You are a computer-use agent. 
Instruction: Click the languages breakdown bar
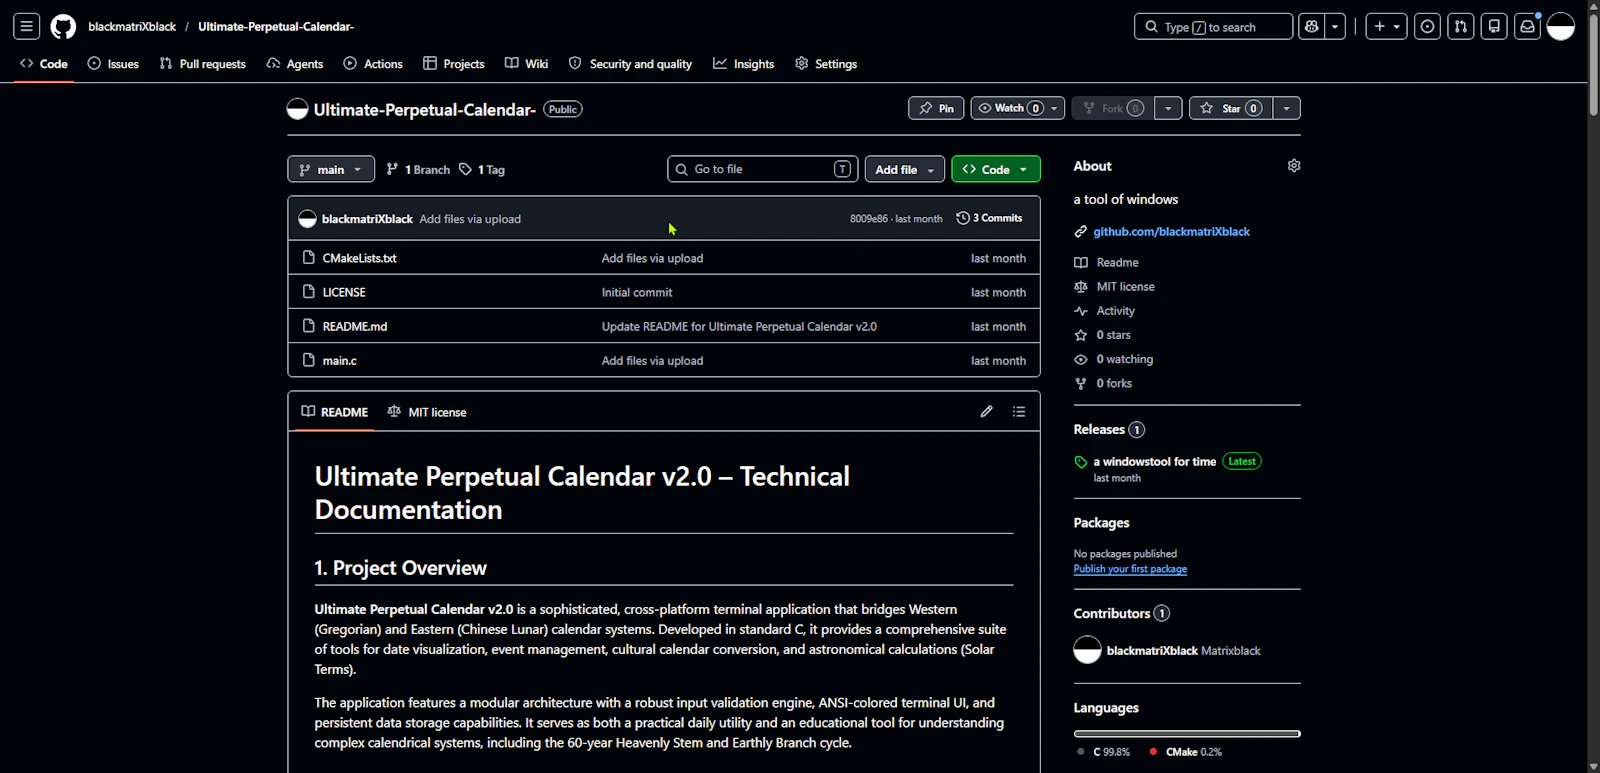1187,734
